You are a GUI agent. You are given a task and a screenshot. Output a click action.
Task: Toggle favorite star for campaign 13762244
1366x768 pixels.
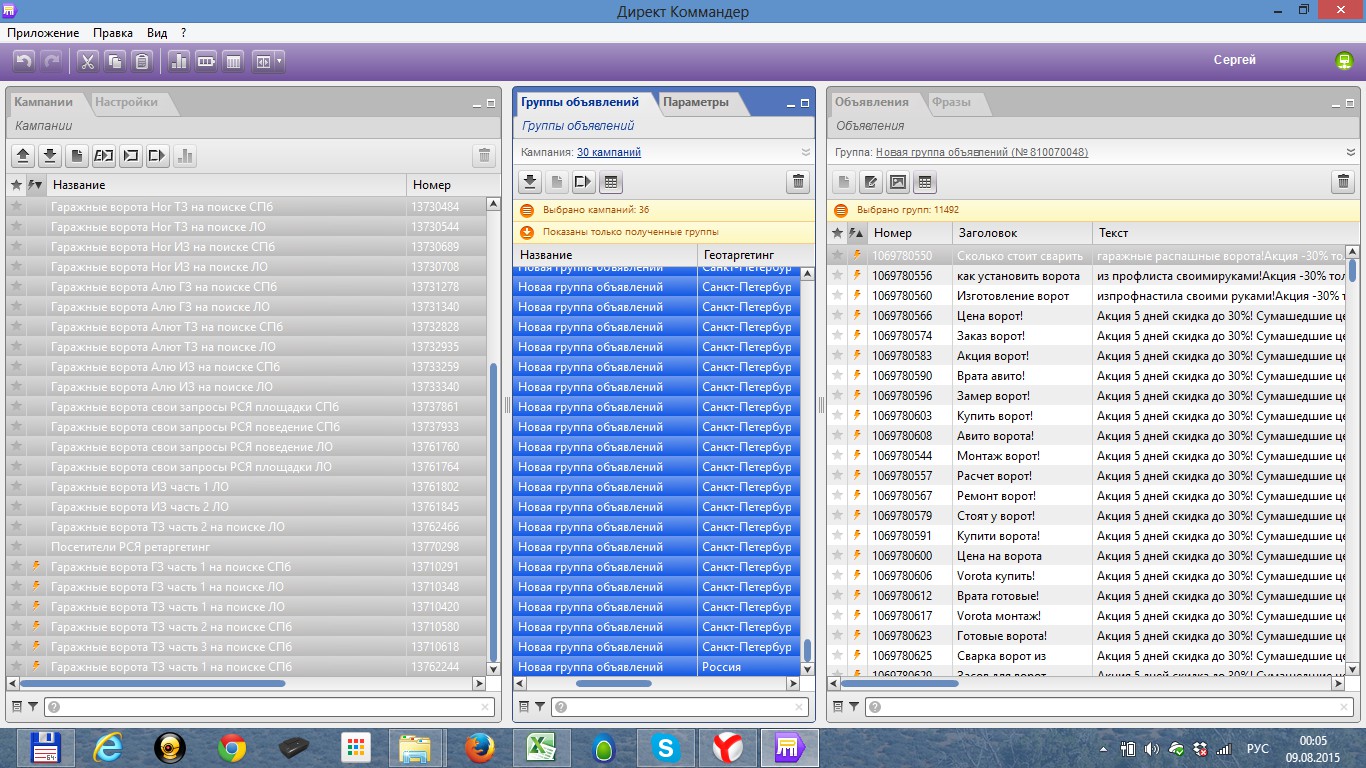pos(16,667)
